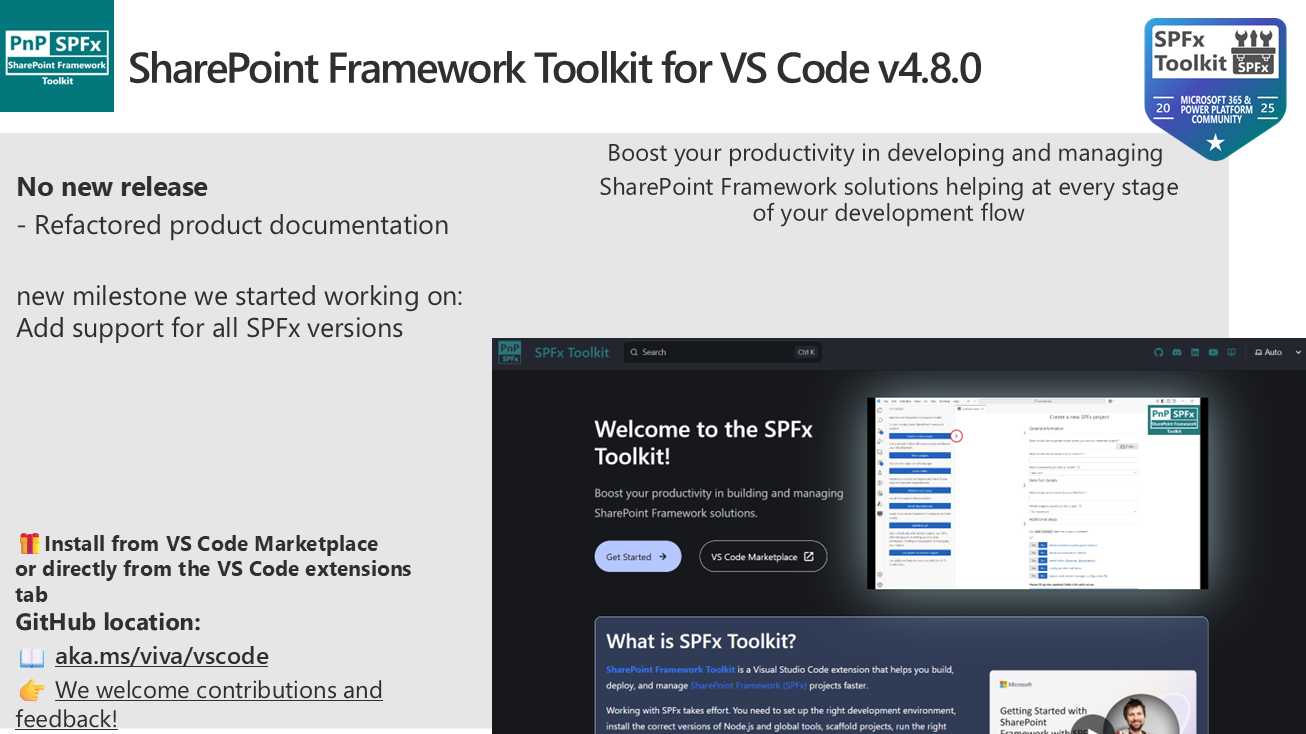Click the Get Started button
Viewport: 1306px width, 734px height.
[638, 556]
